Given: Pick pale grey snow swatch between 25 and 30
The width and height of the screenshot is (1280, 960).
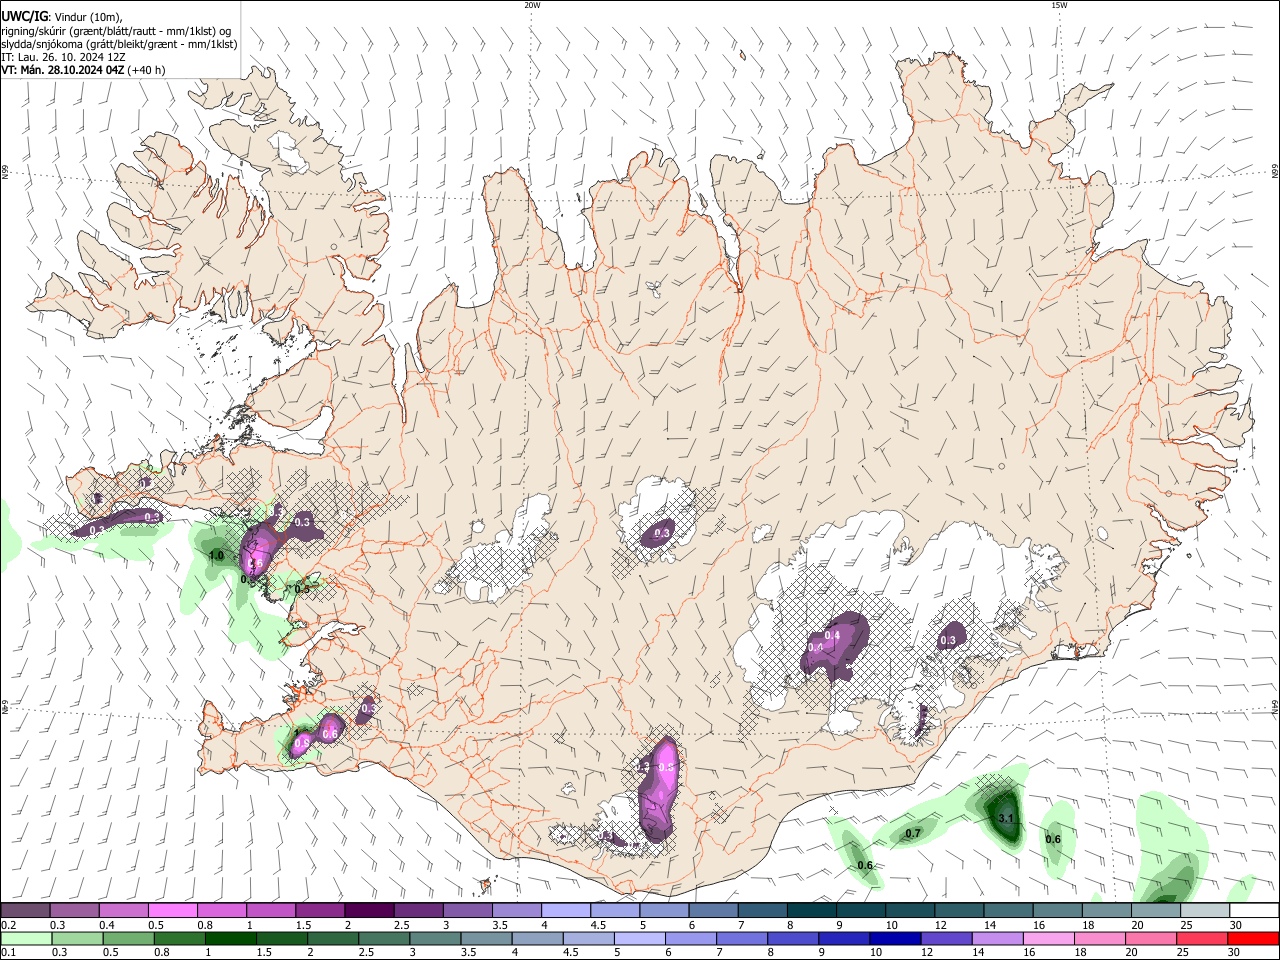Looking at the screenshot, I should [x=1204, y=911].
